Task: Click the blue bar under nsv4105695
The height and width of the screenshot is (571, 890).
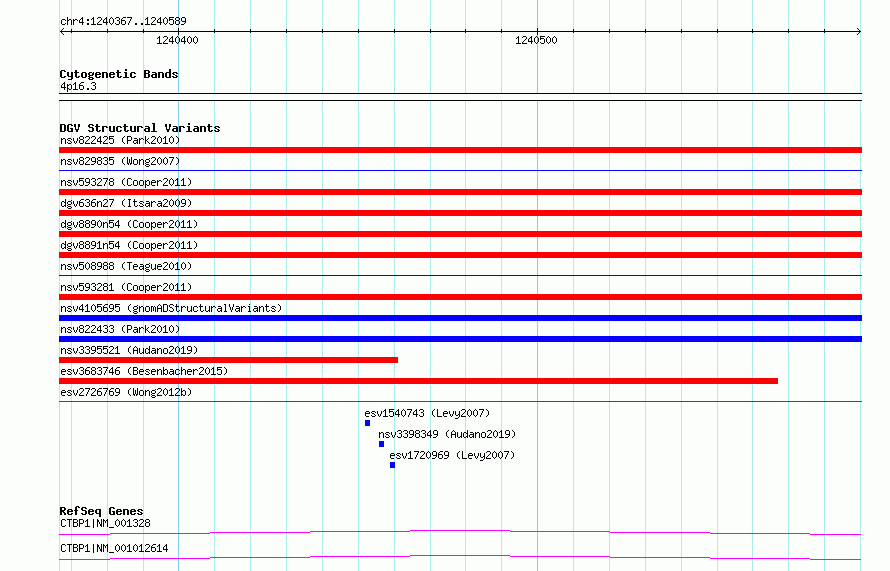Action: (x=460, y=318)
